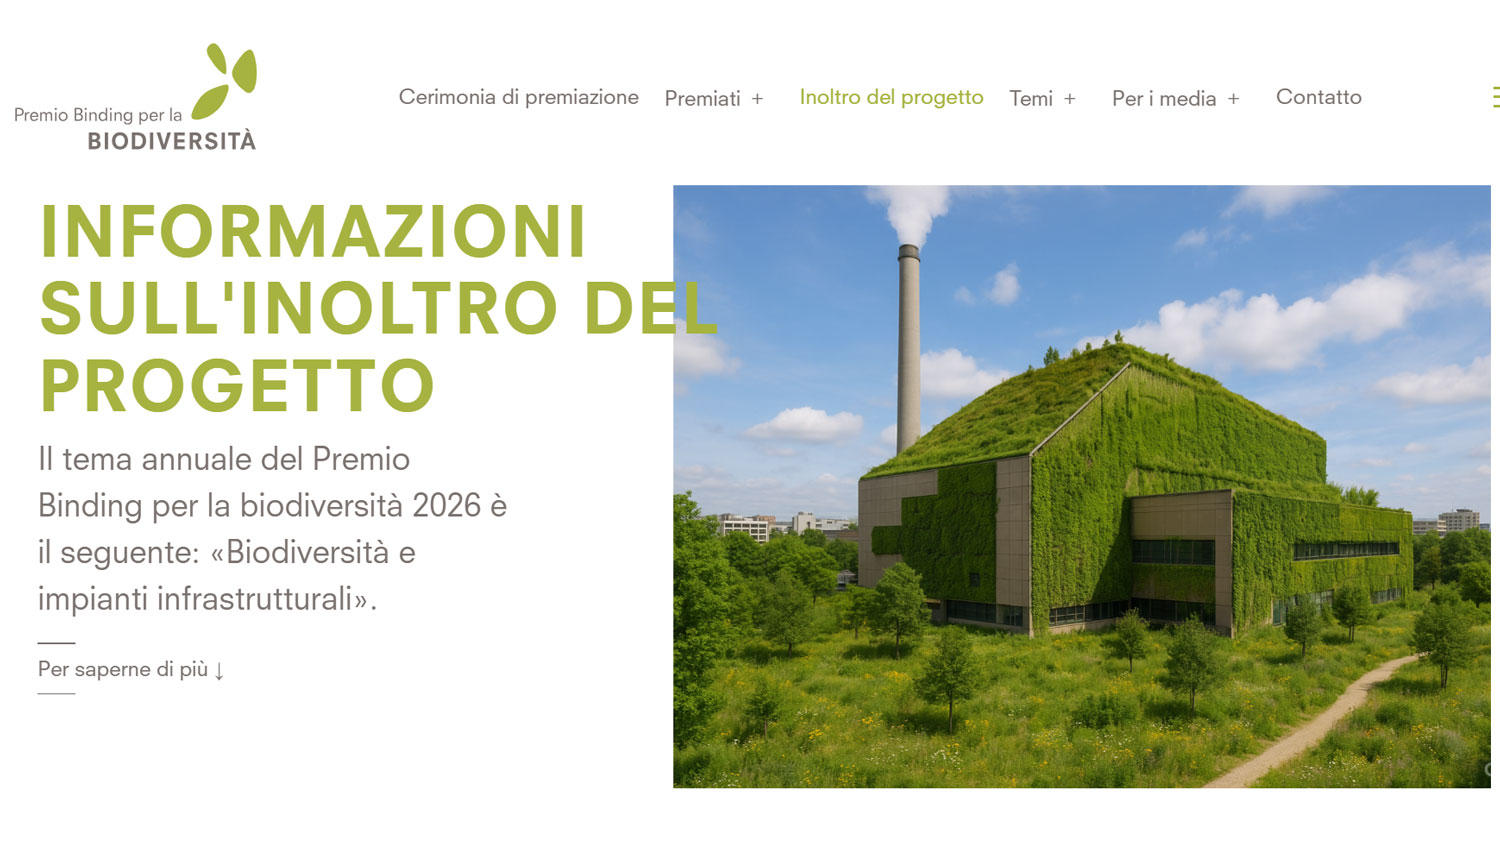The height and width of the screenshot is (844, 1500).
Task: Click the down arrow after "Per saperne di più"
Action: (221, 670)
